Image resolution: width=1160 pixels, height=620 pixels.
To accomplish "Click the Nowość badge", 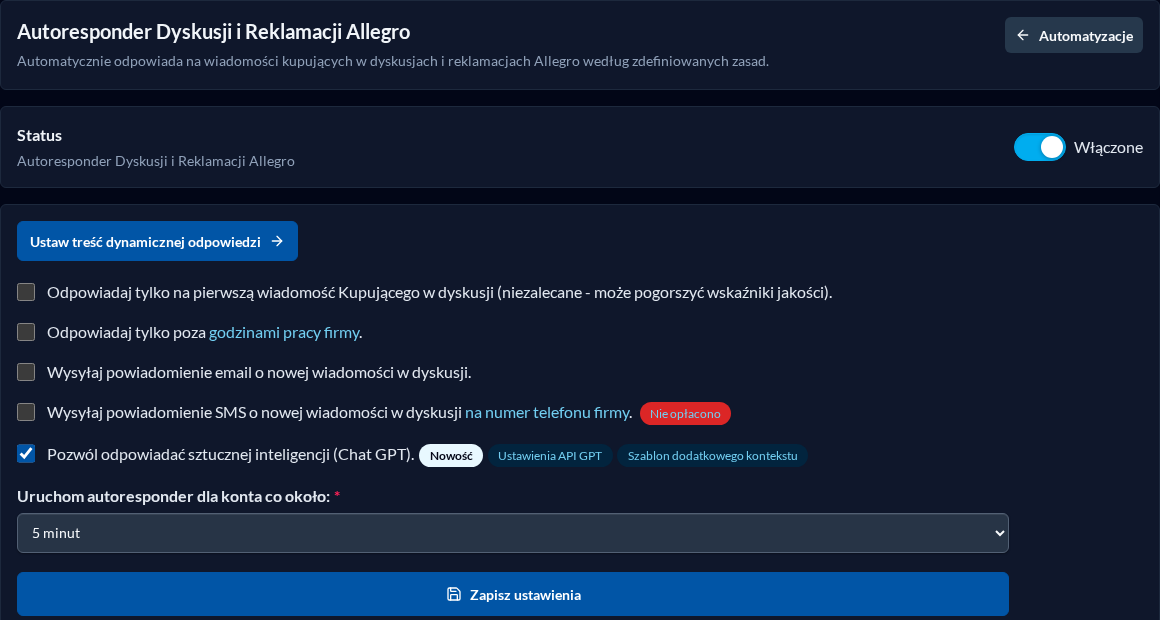I will coord(451,456).
